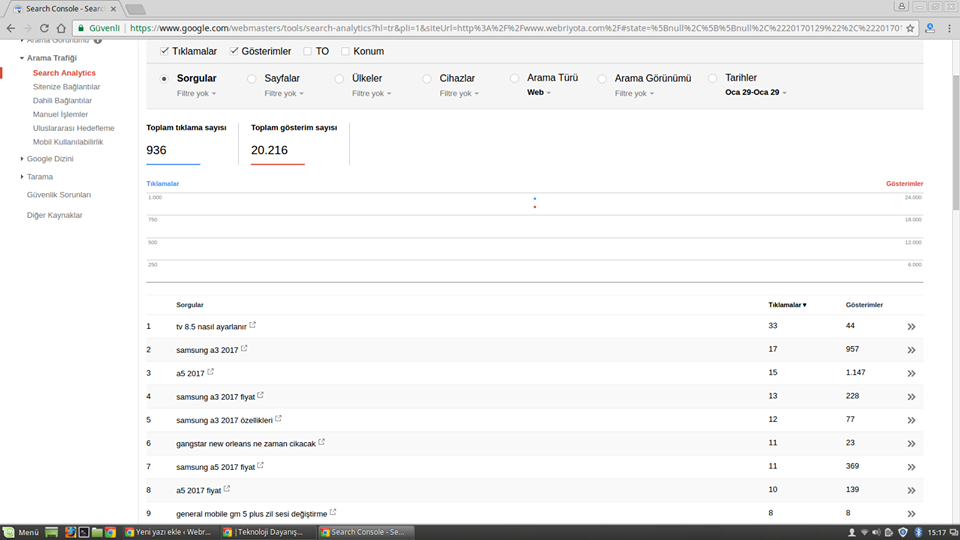Image resolution: width=960 pixels, height=540 pixels.
Task: Open the 'Filtre yok' dropdown under Sayfalar
Action: pos(284,94)
